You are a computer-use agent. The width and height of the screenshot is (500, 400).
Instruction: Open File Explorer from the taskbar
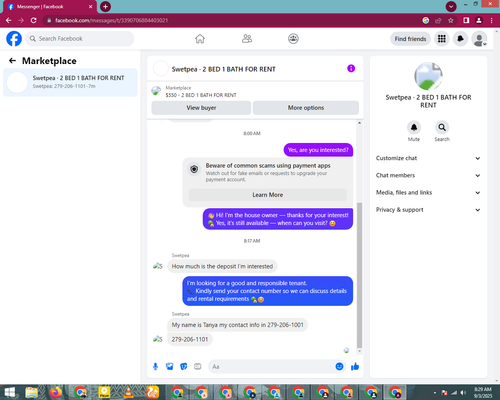click(32, 392)
